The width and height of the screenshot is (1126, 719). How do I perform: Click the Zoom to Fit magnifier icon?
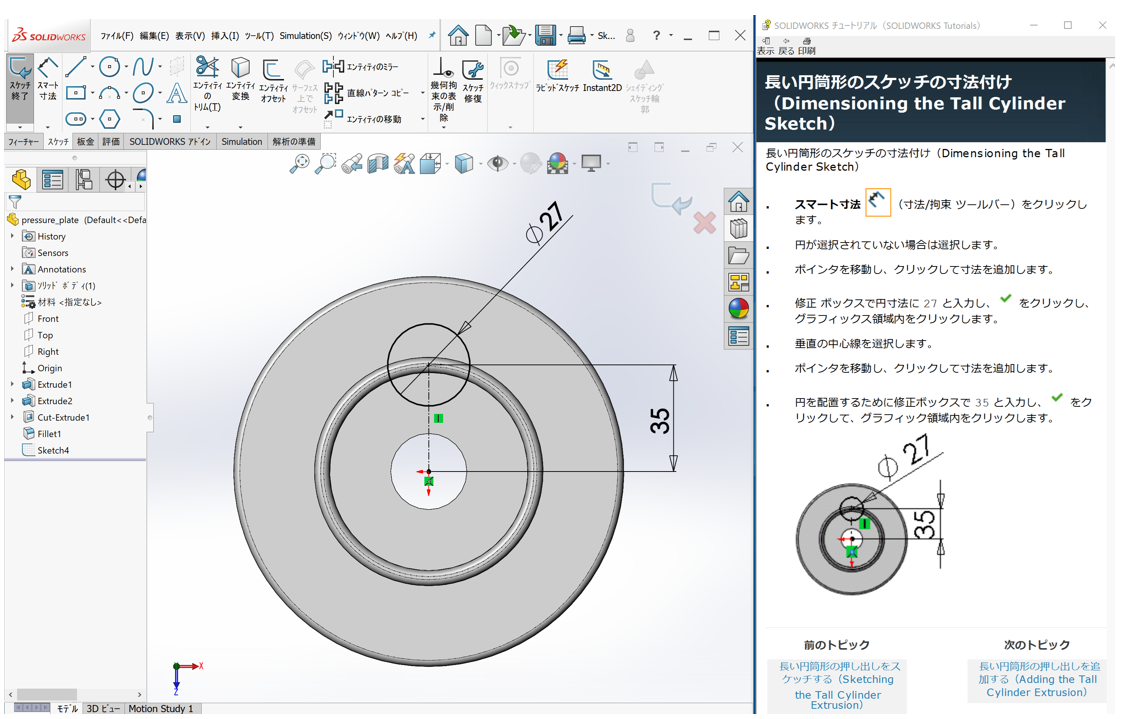[299, 164]
